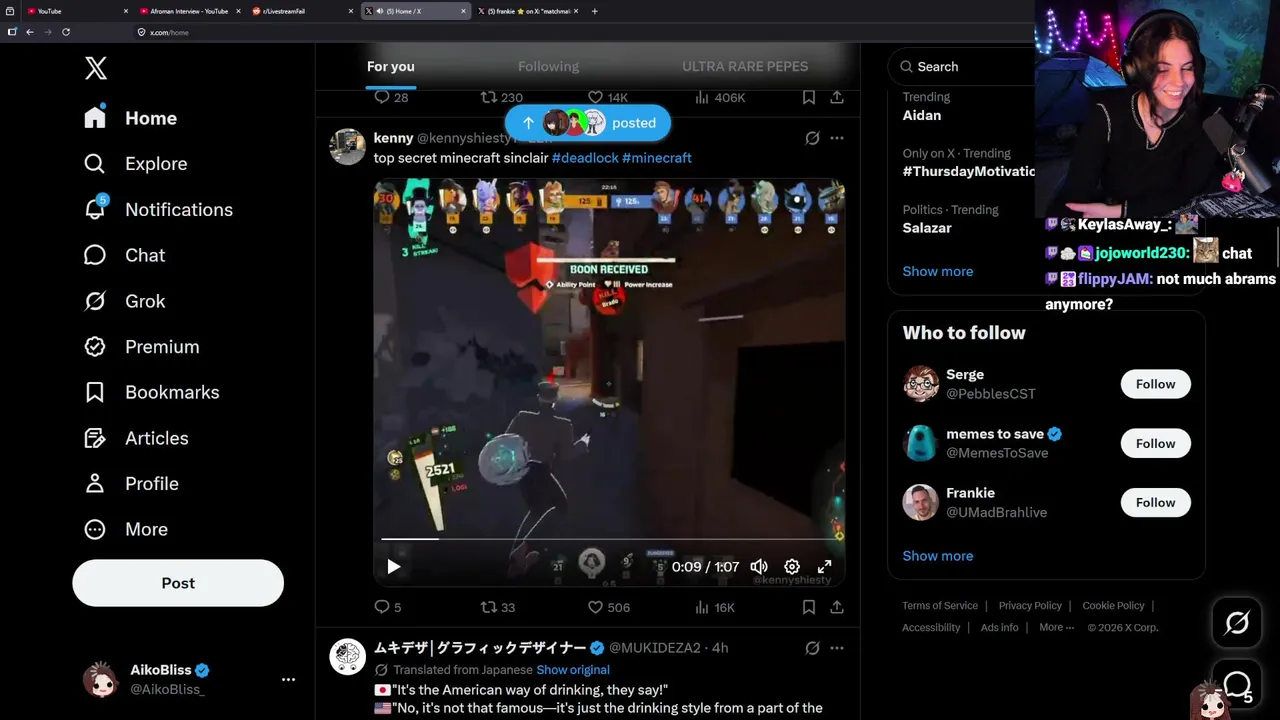Open the Aidan trending topic
Viewport: 1280px width, 720px height.
[x=922, y=115]
